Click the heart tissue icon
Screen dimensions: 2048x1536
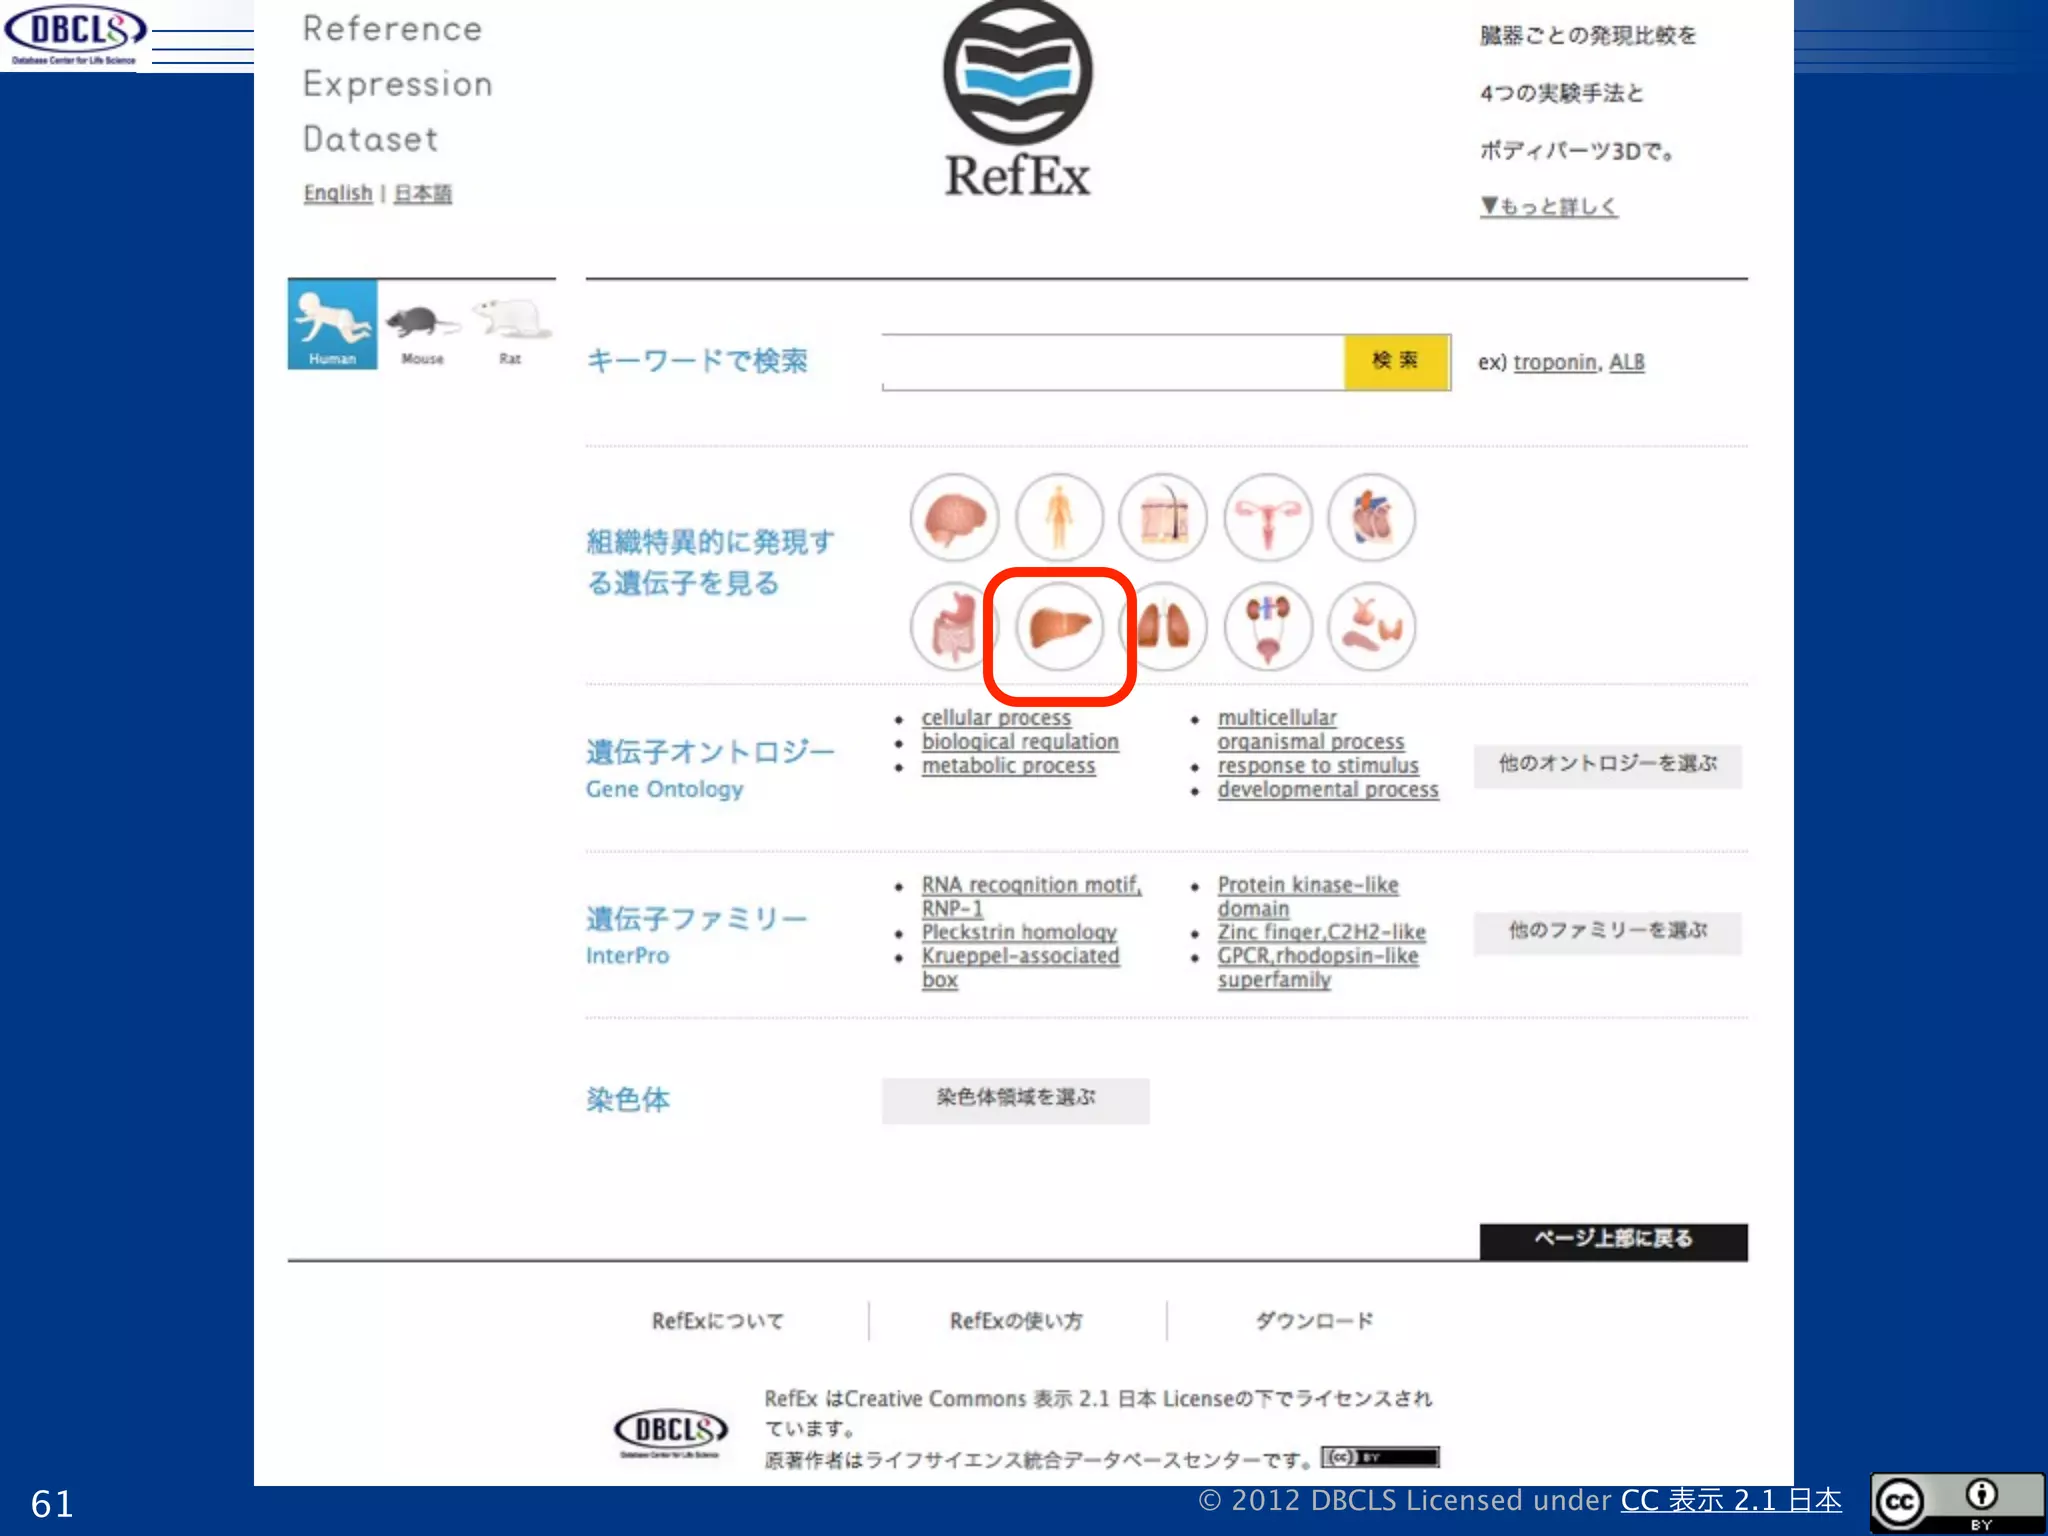1371,518
